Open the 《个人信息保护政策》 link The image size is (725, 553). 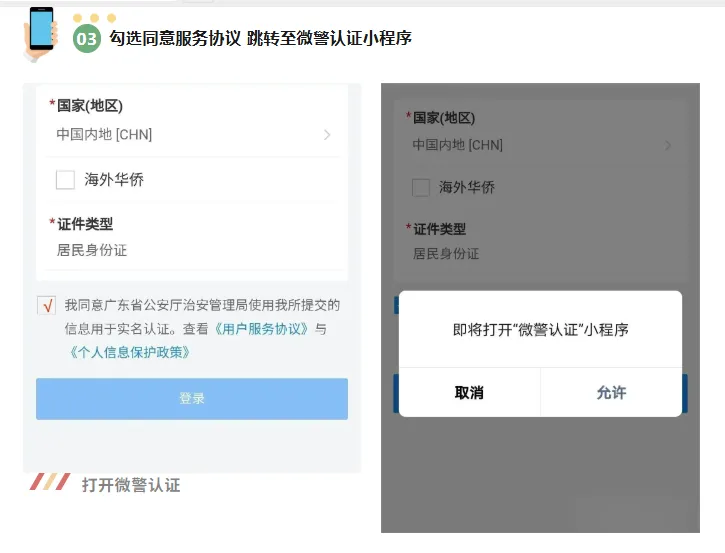[128, 352]
